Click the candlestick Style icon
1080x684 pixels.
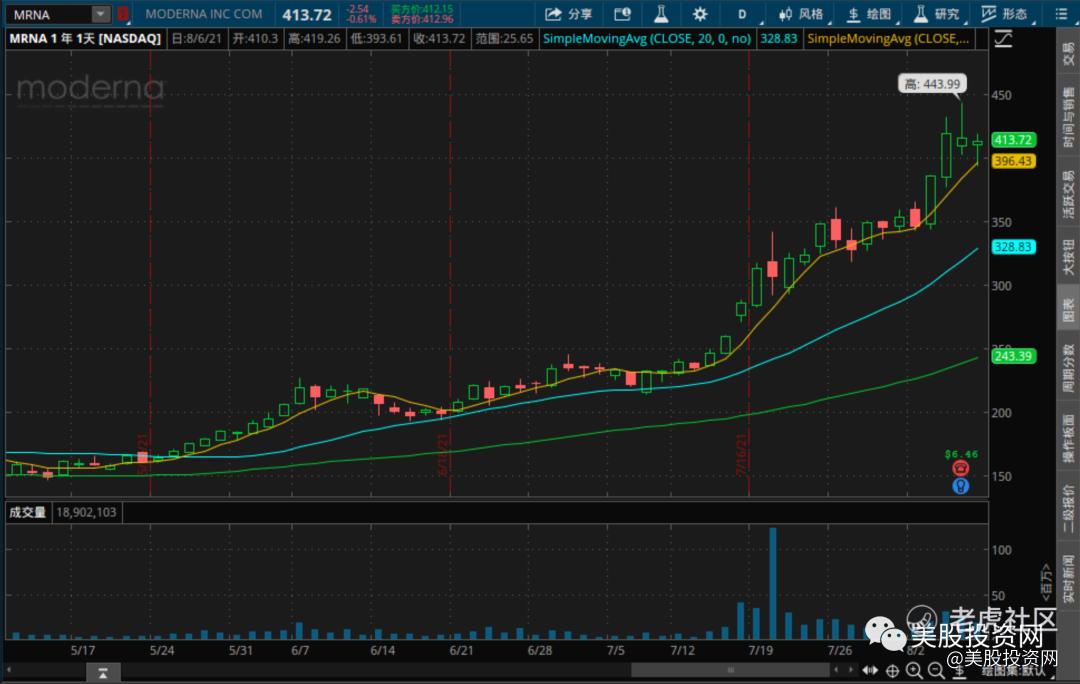(x=785, y=14)
